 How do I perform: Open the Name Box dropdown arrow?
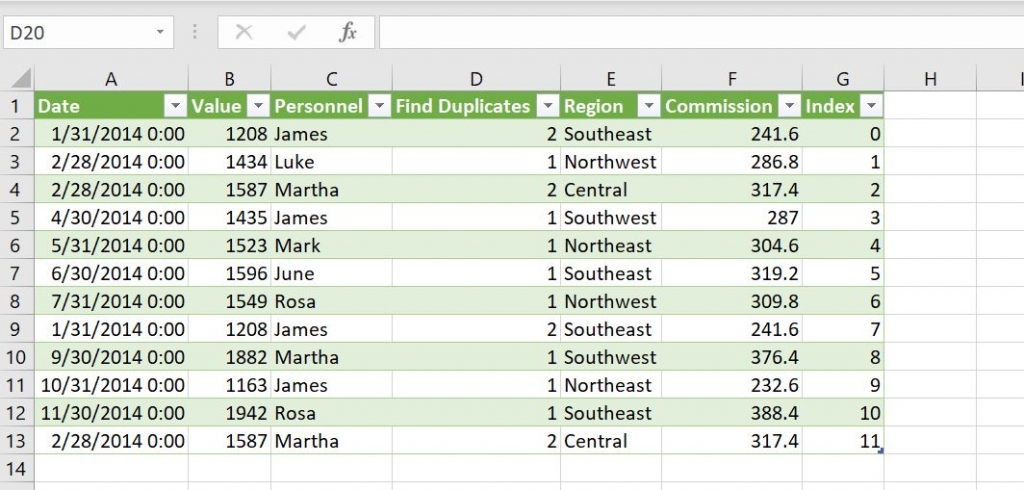point(160,33)
